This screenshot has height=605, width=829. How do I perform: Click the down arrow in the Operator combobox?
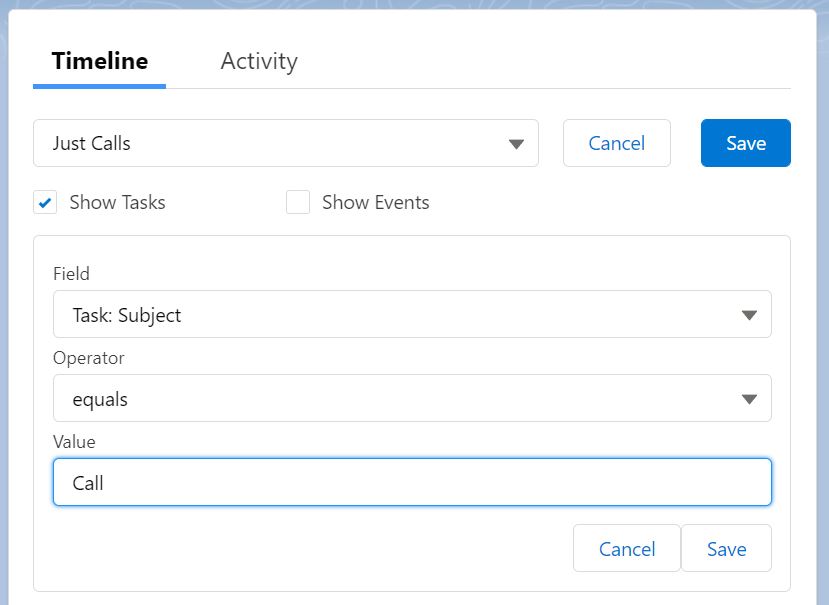(749, 399)
